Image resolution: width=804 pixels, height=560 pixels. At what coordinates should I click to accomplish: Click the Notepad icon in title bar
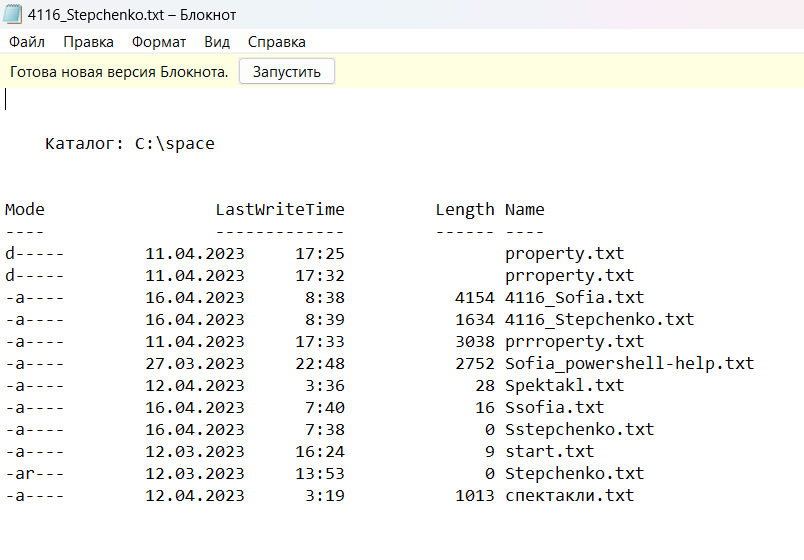point(13,14)
